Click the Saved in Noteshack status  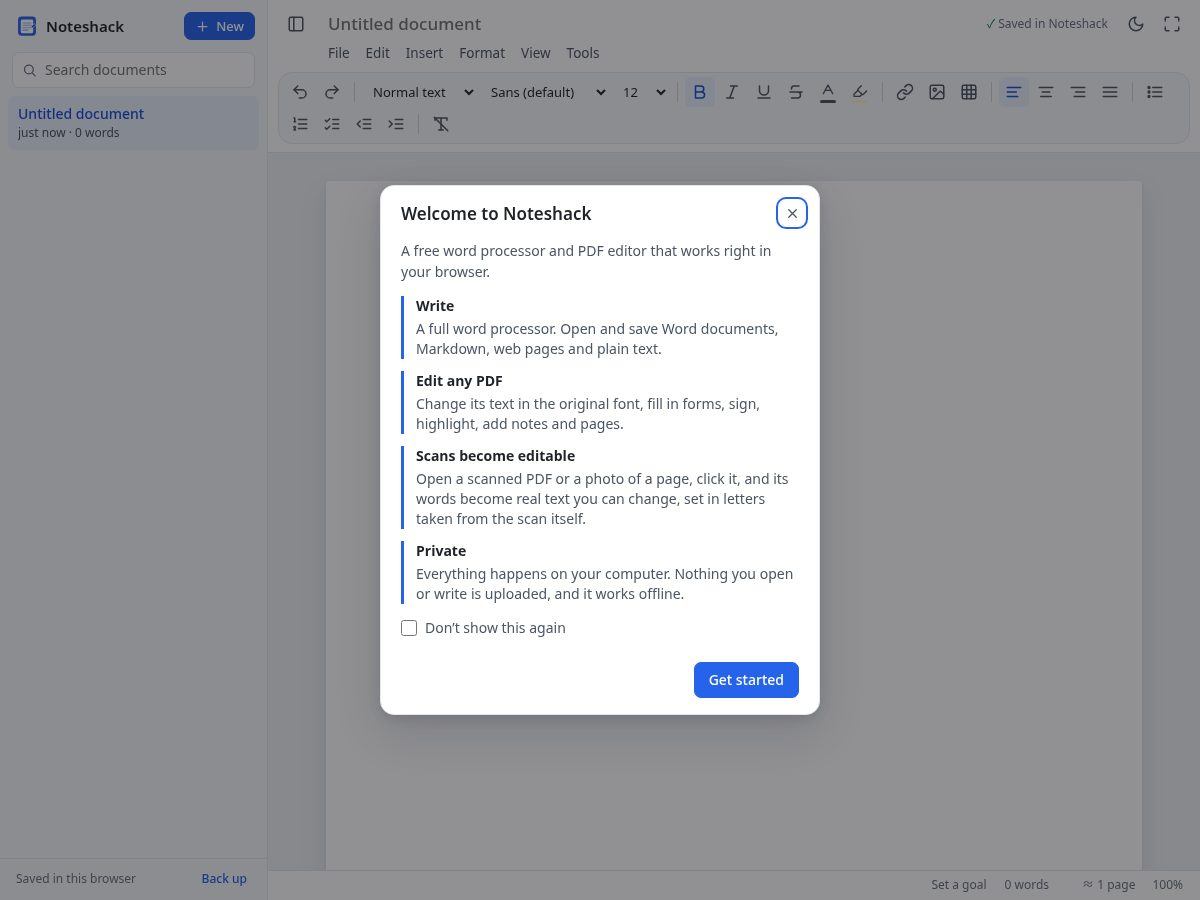(x=1046, y=24)
